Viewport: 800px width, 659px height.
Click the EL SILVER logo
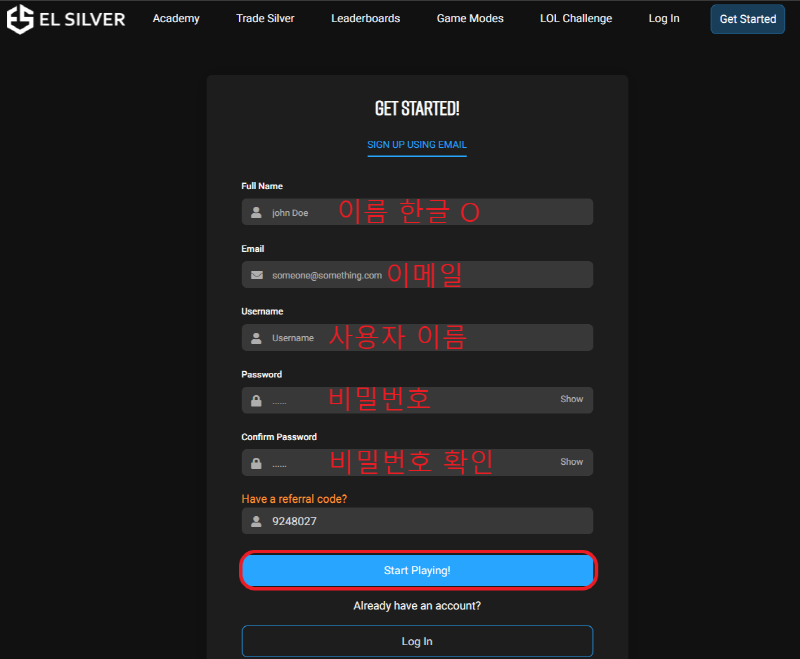(66, 19)
